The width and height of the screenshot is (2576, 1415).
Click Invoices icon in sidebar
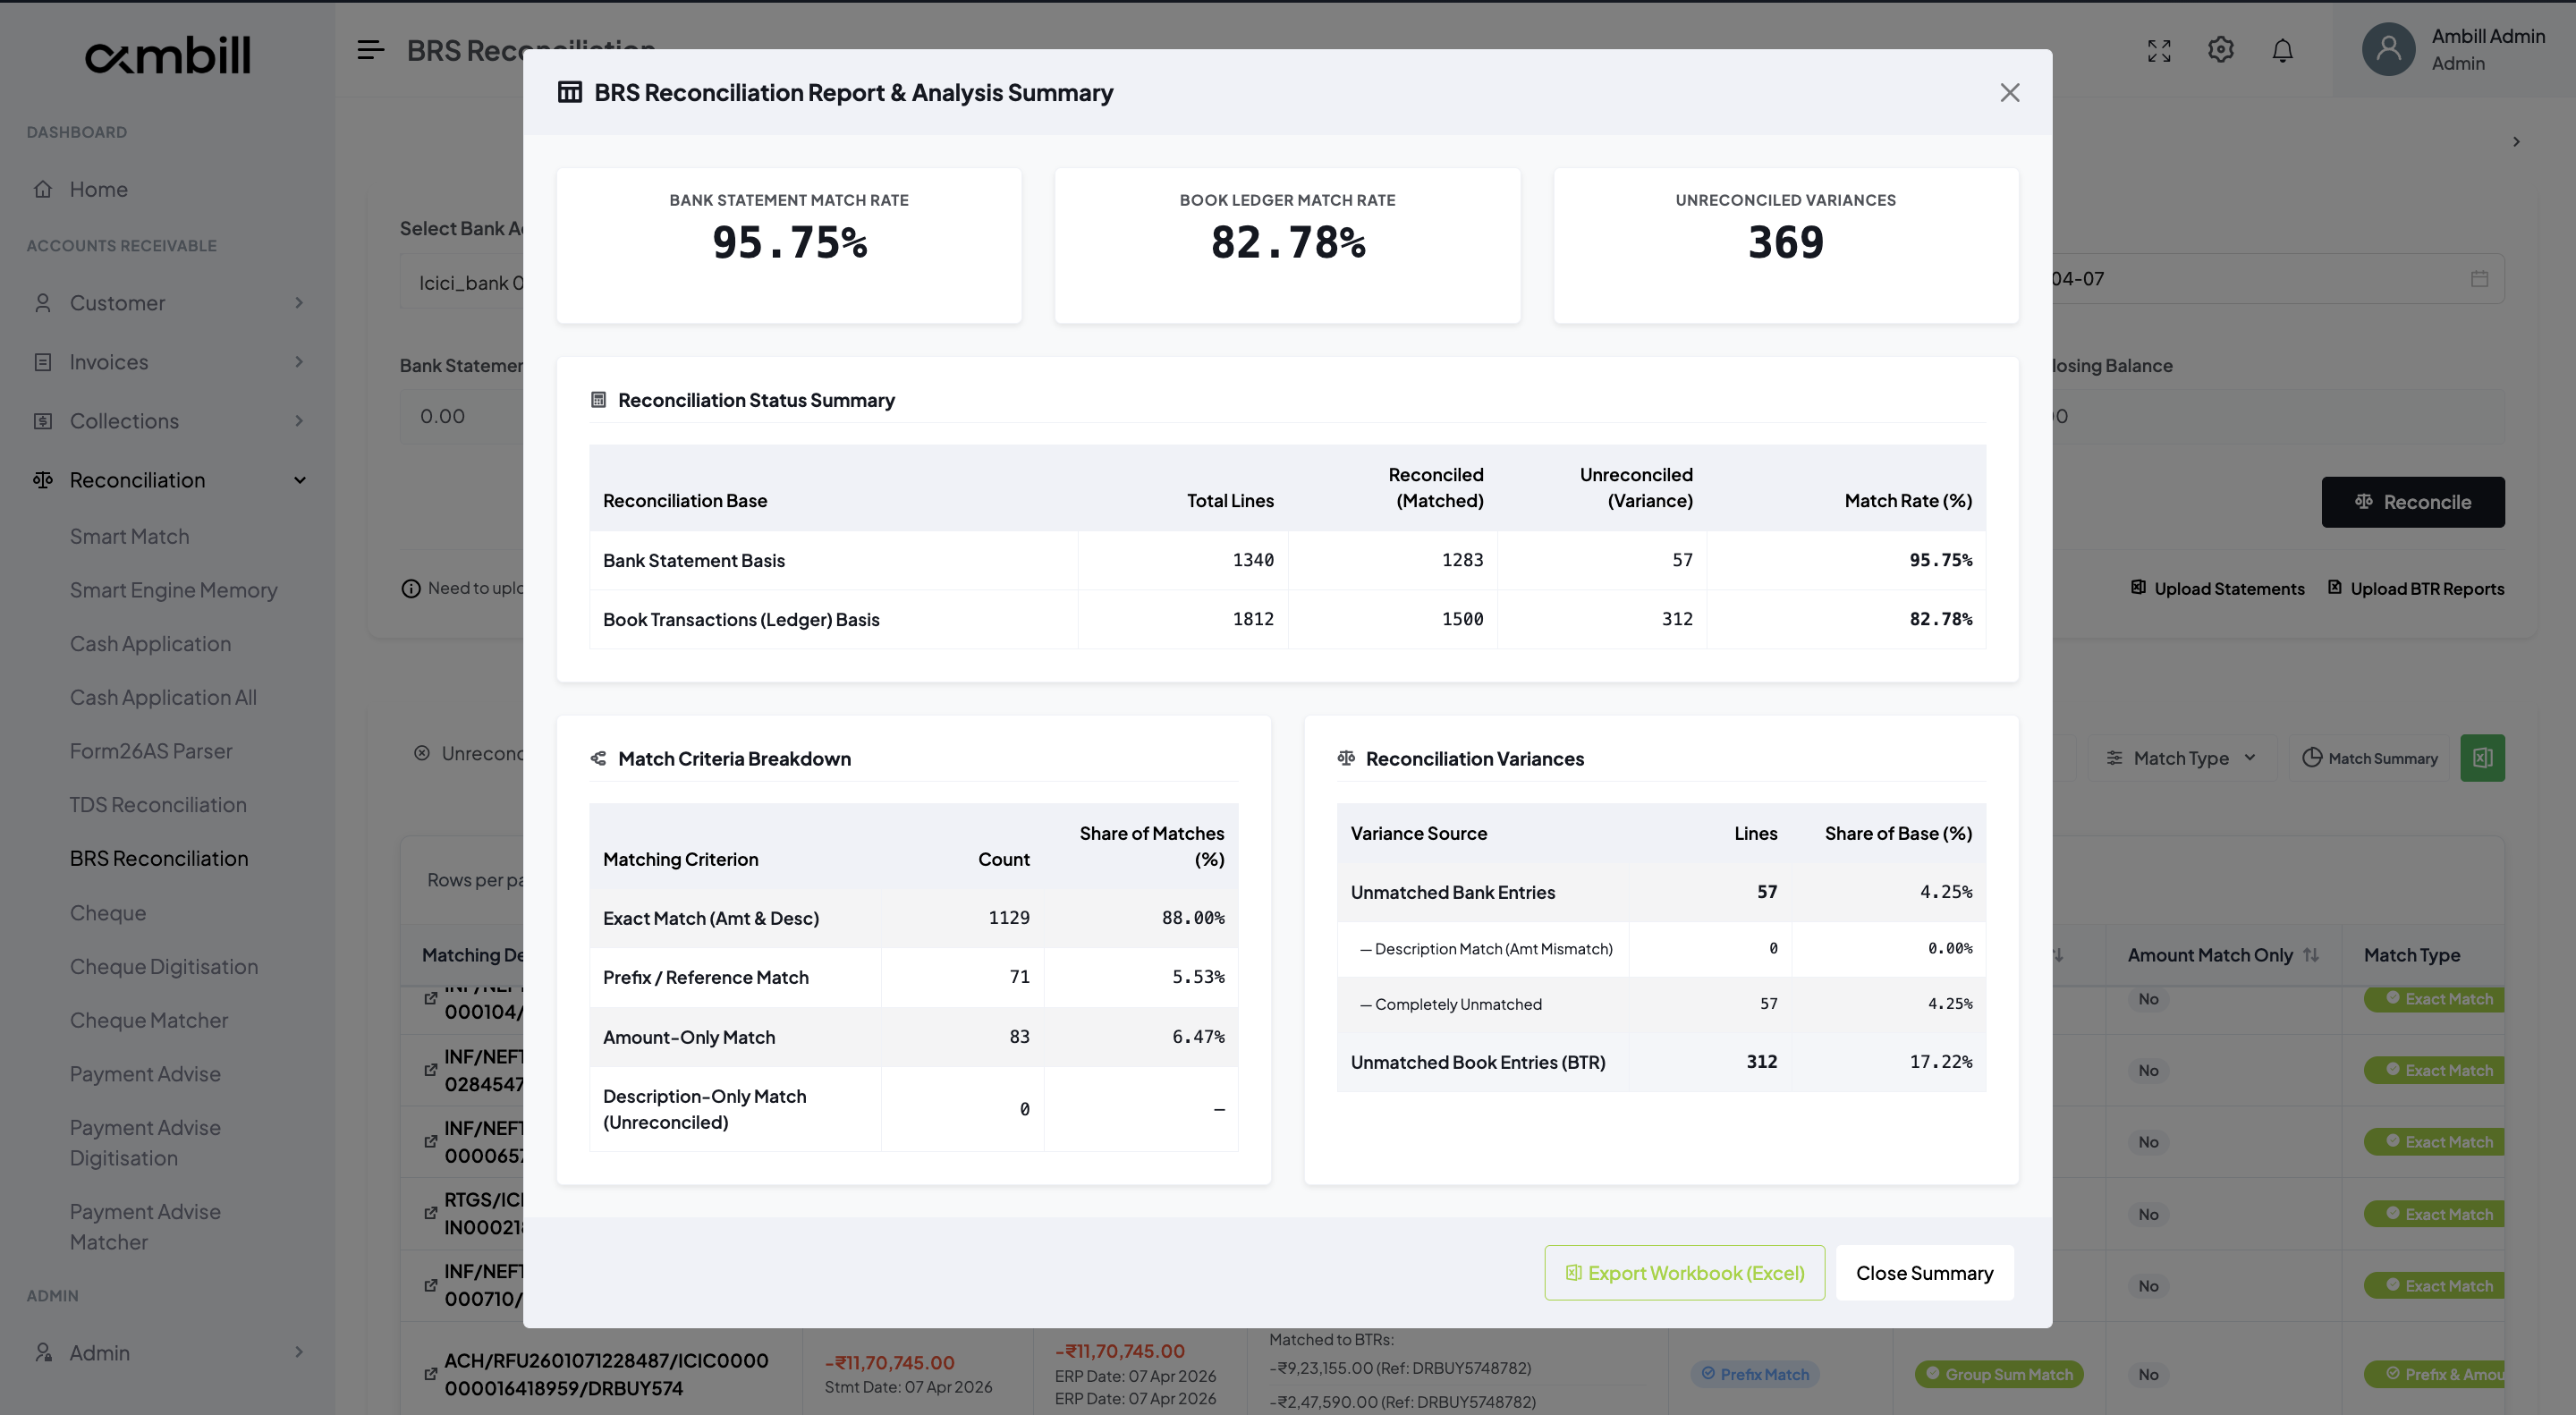(42, 361)
